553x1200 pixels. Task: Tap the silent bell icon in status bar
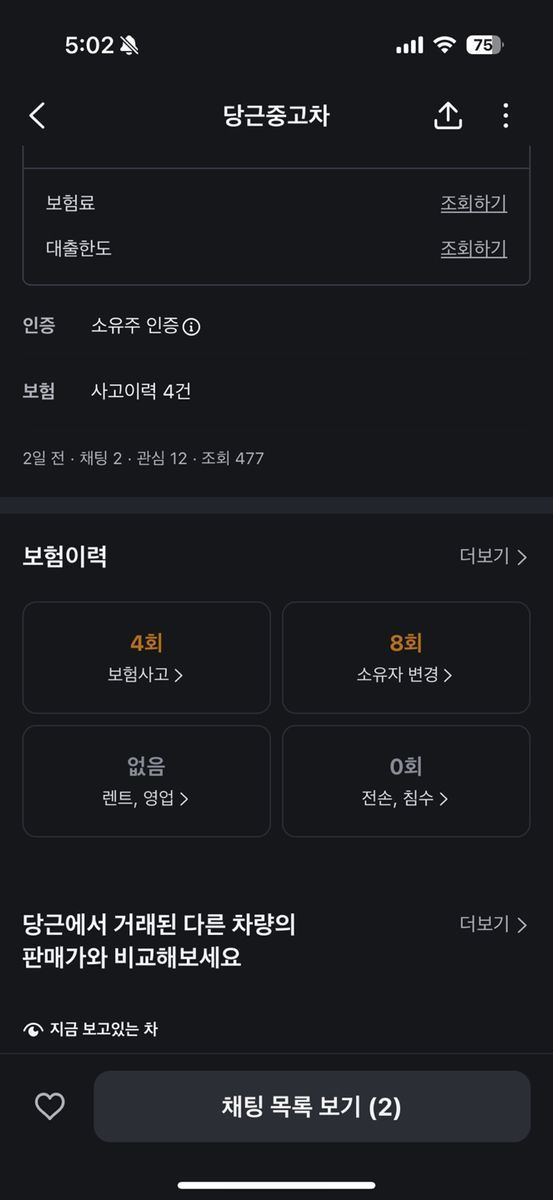pos(130,45)
